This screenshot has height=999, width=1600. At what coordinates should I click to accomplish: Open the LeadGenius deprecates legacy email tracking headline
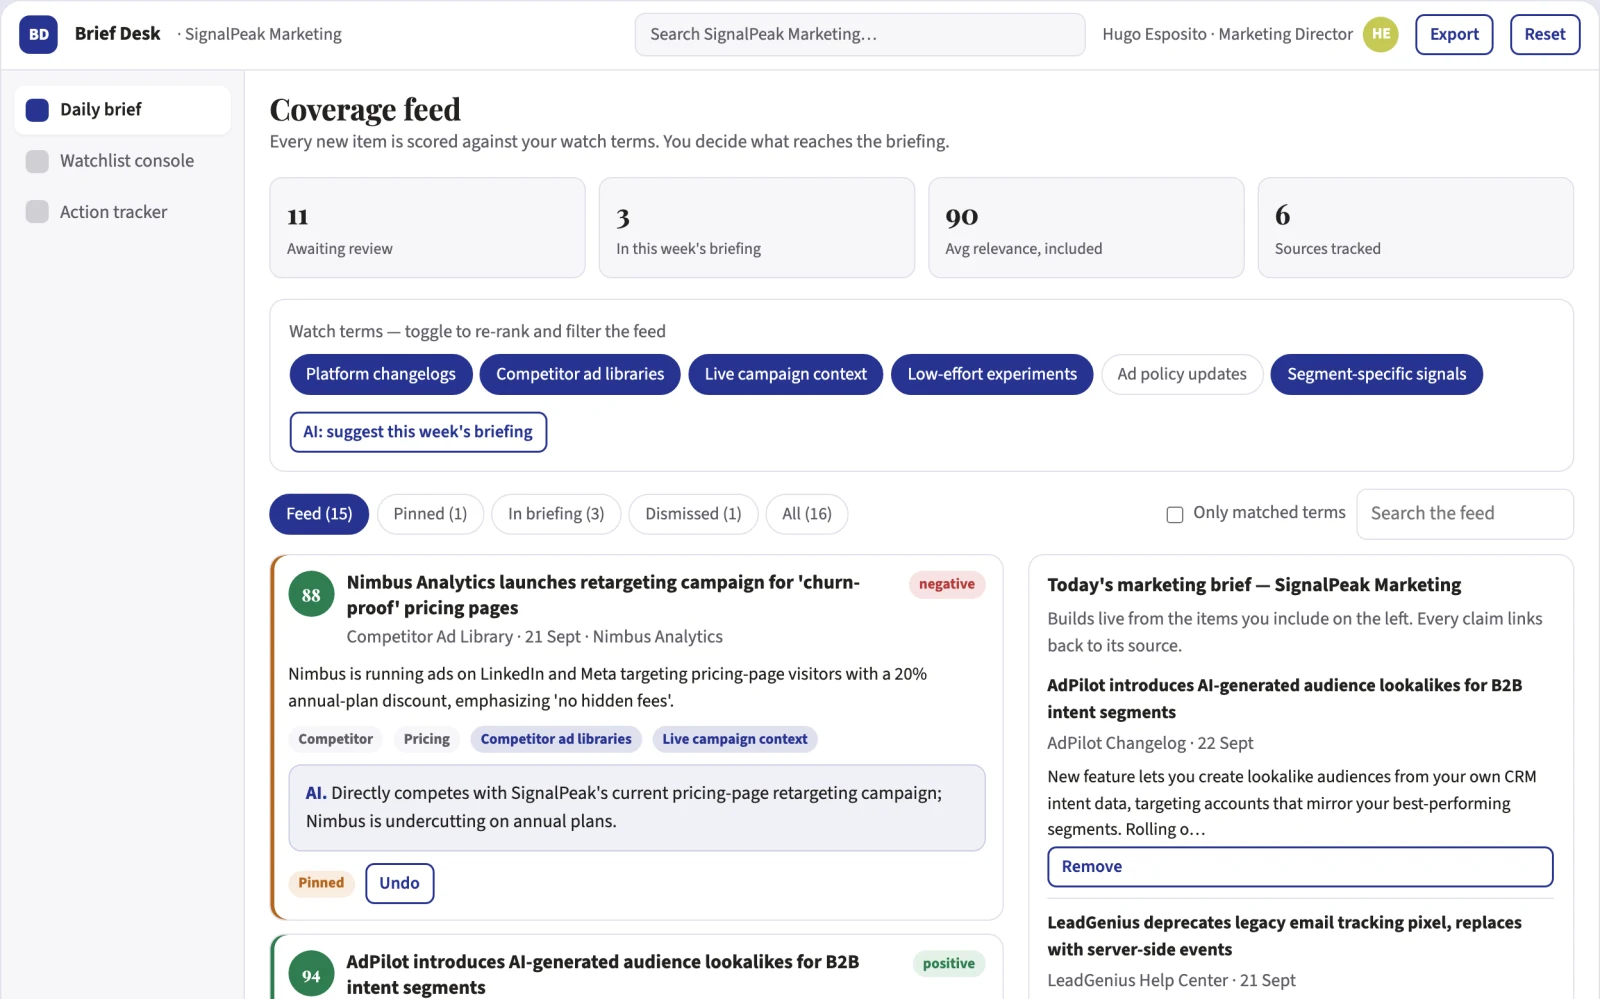[x=1284, y=936]
